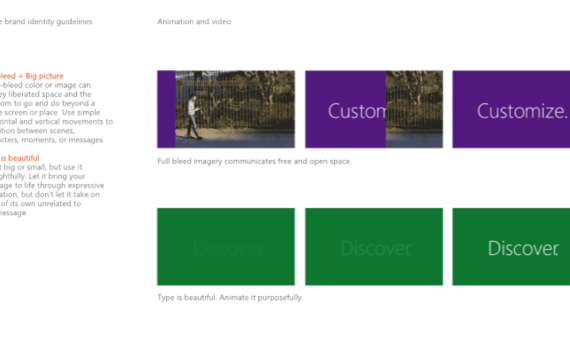Select the orange 'Big picture' heading
Viewport: 570px width, 360px height.
(x=44, y=76)
